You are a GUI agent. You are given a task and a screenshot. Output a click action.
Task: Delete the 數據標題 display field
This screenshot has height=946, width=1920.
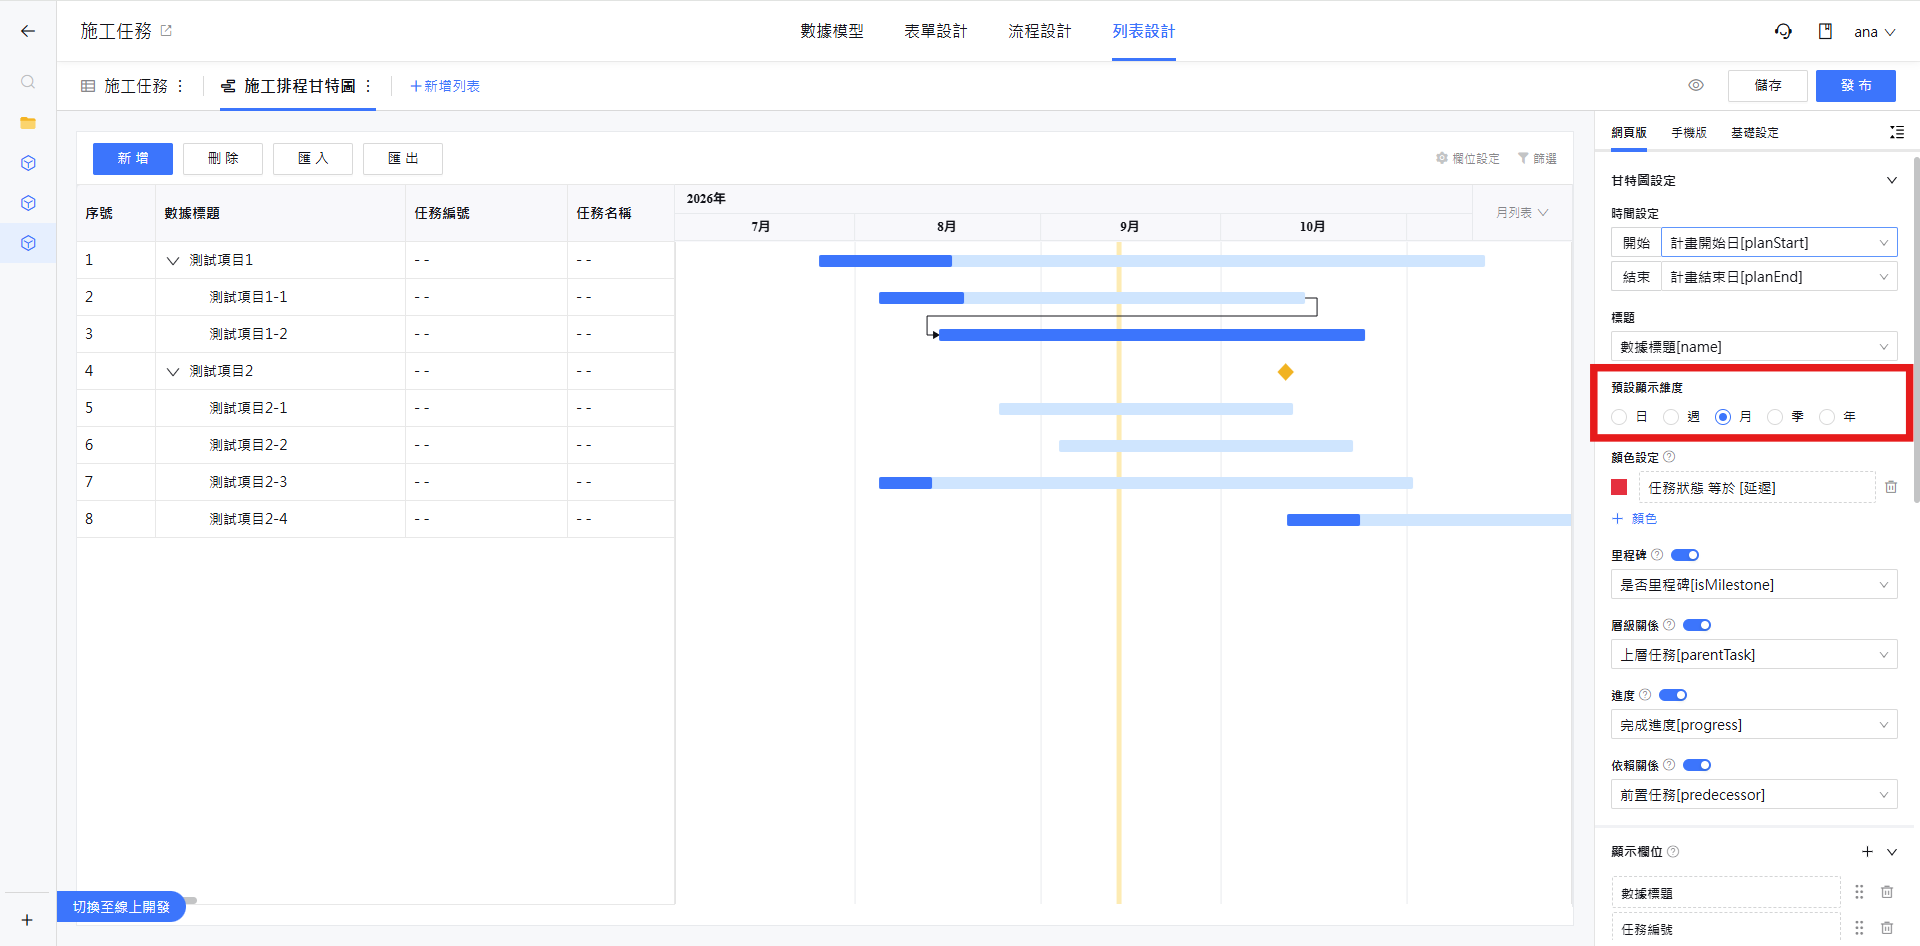pyautogui.click(x=1887, y=892)
